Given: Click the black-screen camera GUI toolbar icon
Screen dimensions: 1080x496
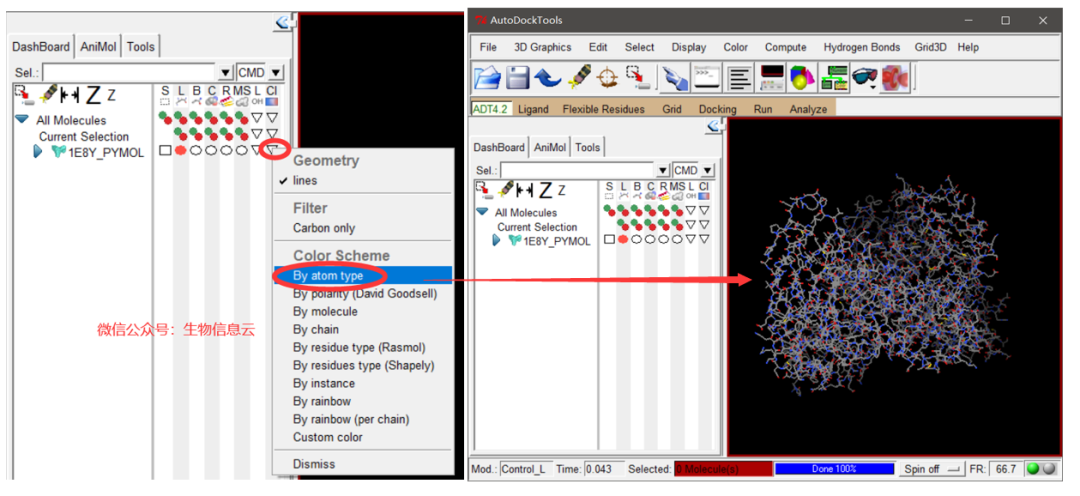Looking at the screenshot, I should [x=772, y=77].
